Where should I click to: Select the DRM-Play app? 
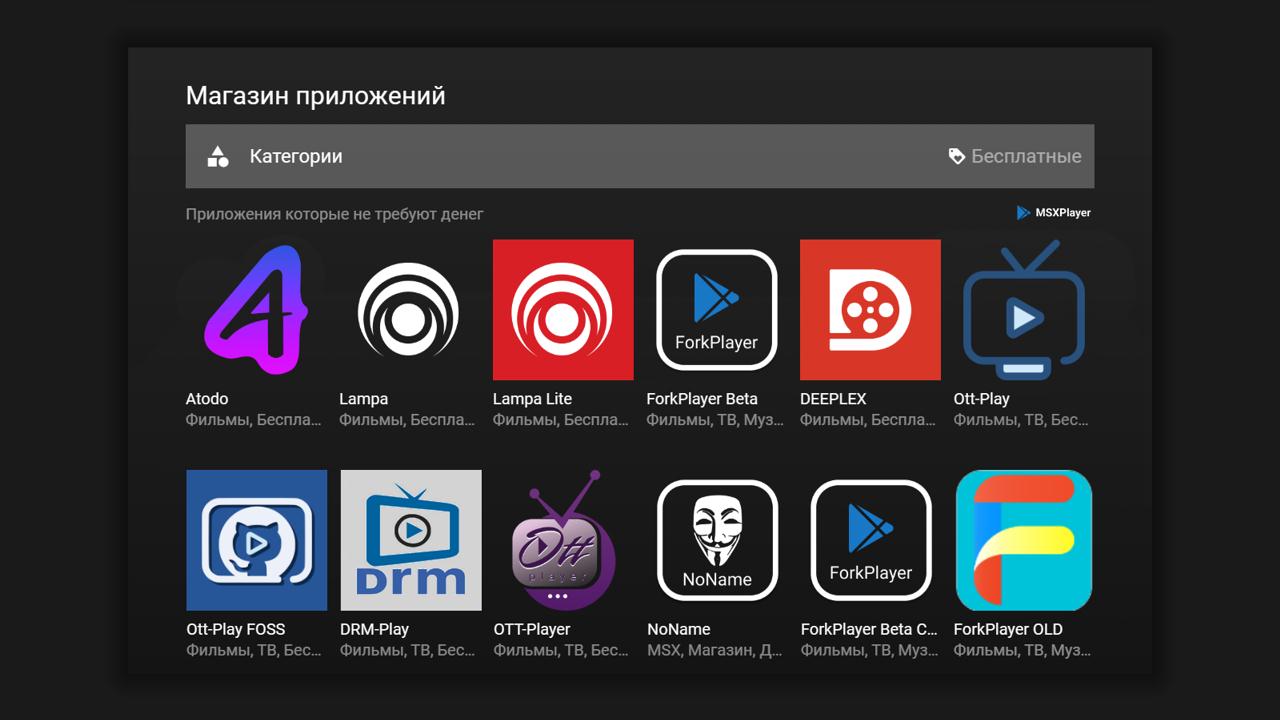tap(410, 540)
